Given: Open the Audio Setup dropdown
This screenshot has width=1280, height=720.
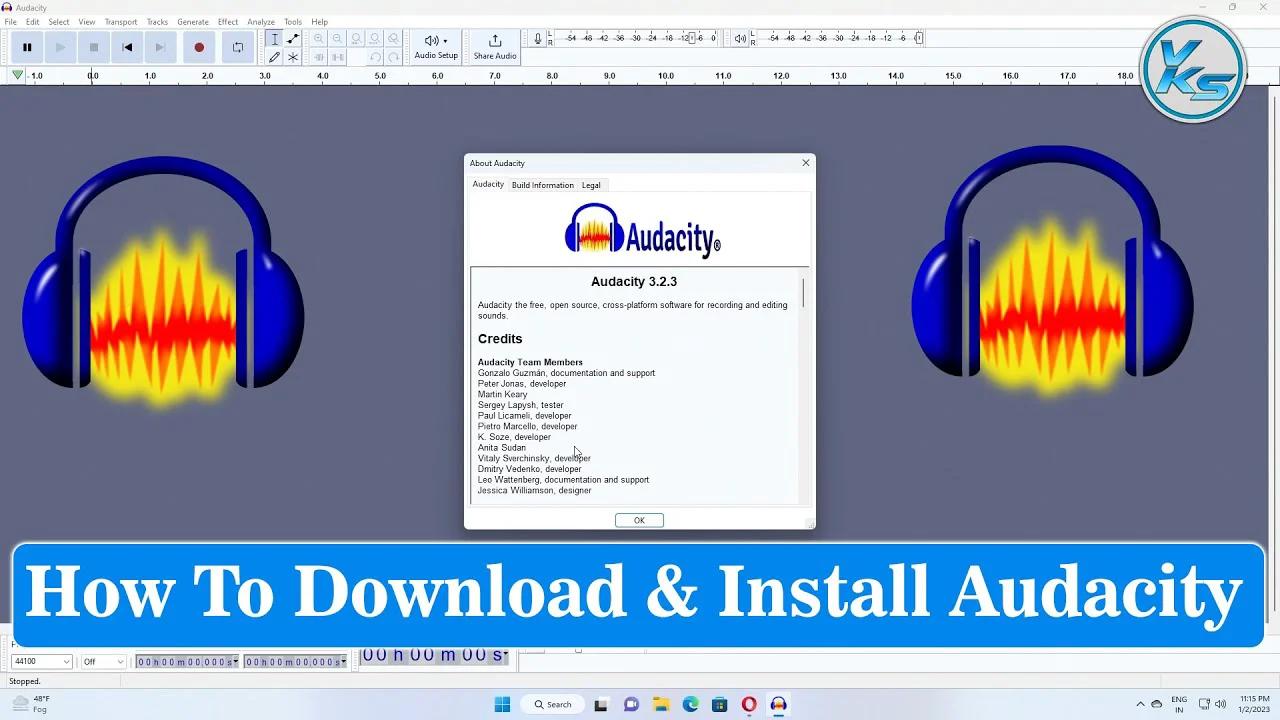Looking at the screenshot, I should tap(435, 46).
